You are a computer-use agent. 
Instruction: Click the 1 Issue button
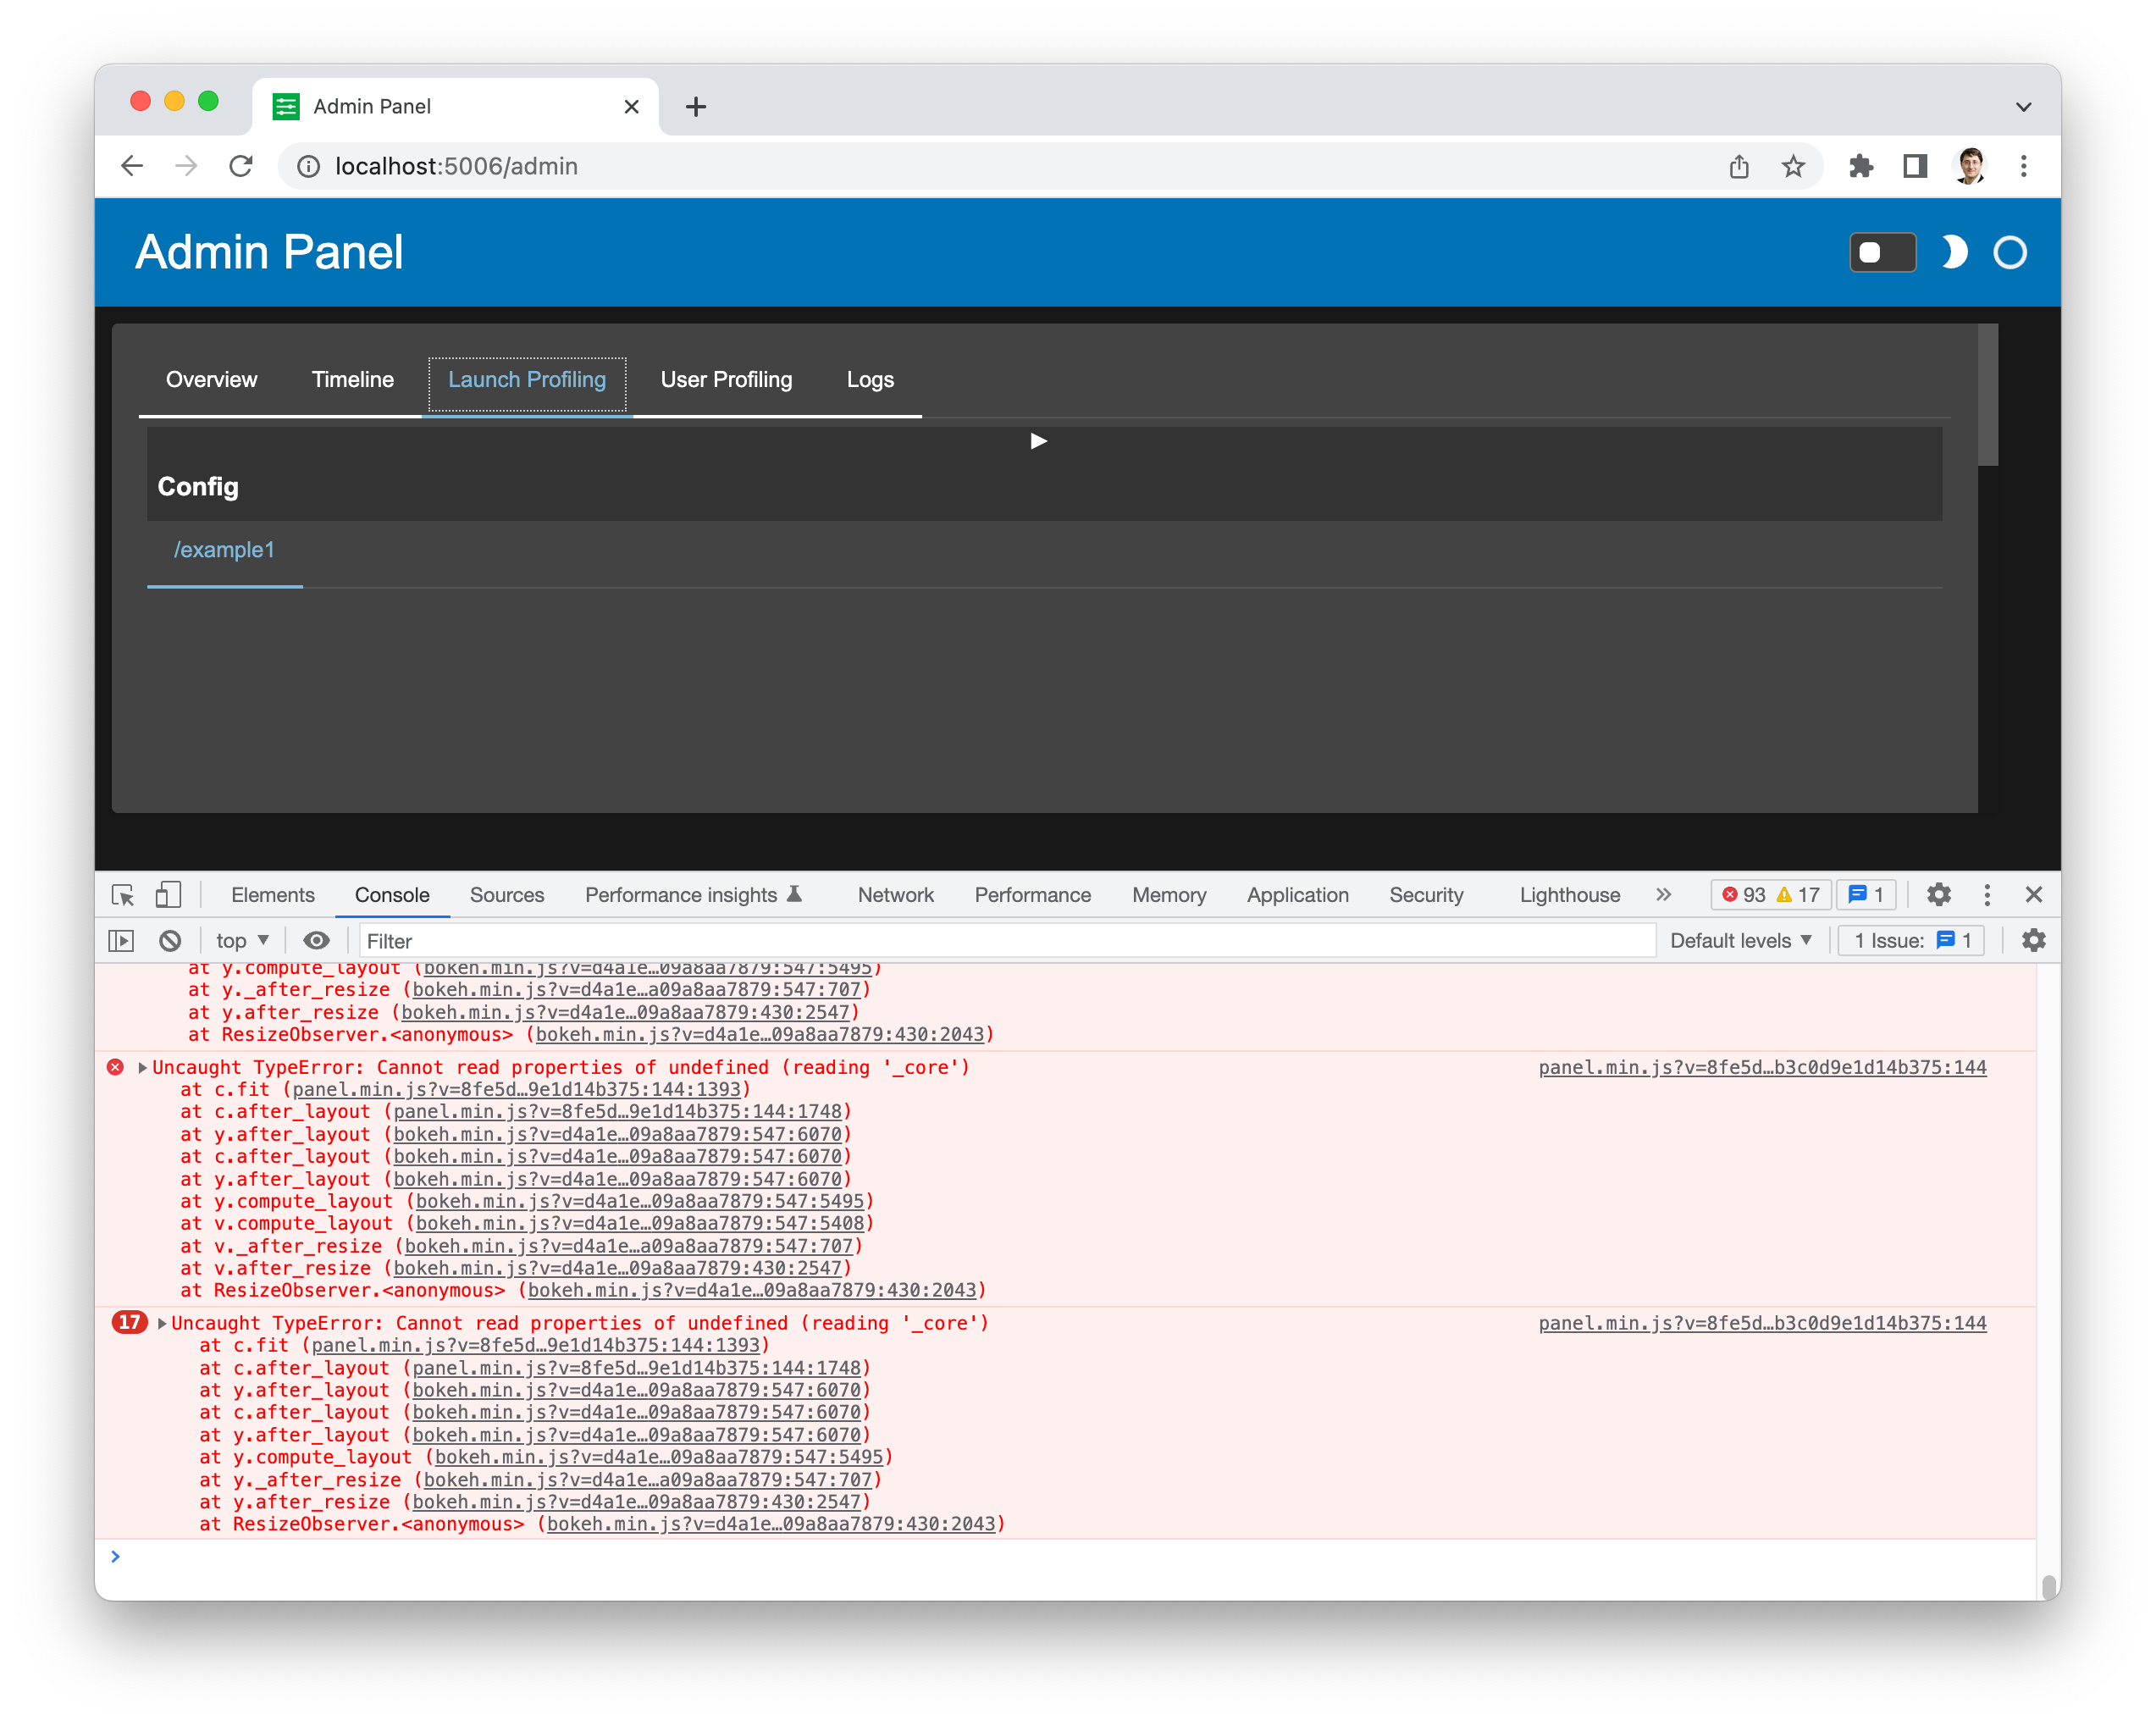click(x=1911, y=941)
